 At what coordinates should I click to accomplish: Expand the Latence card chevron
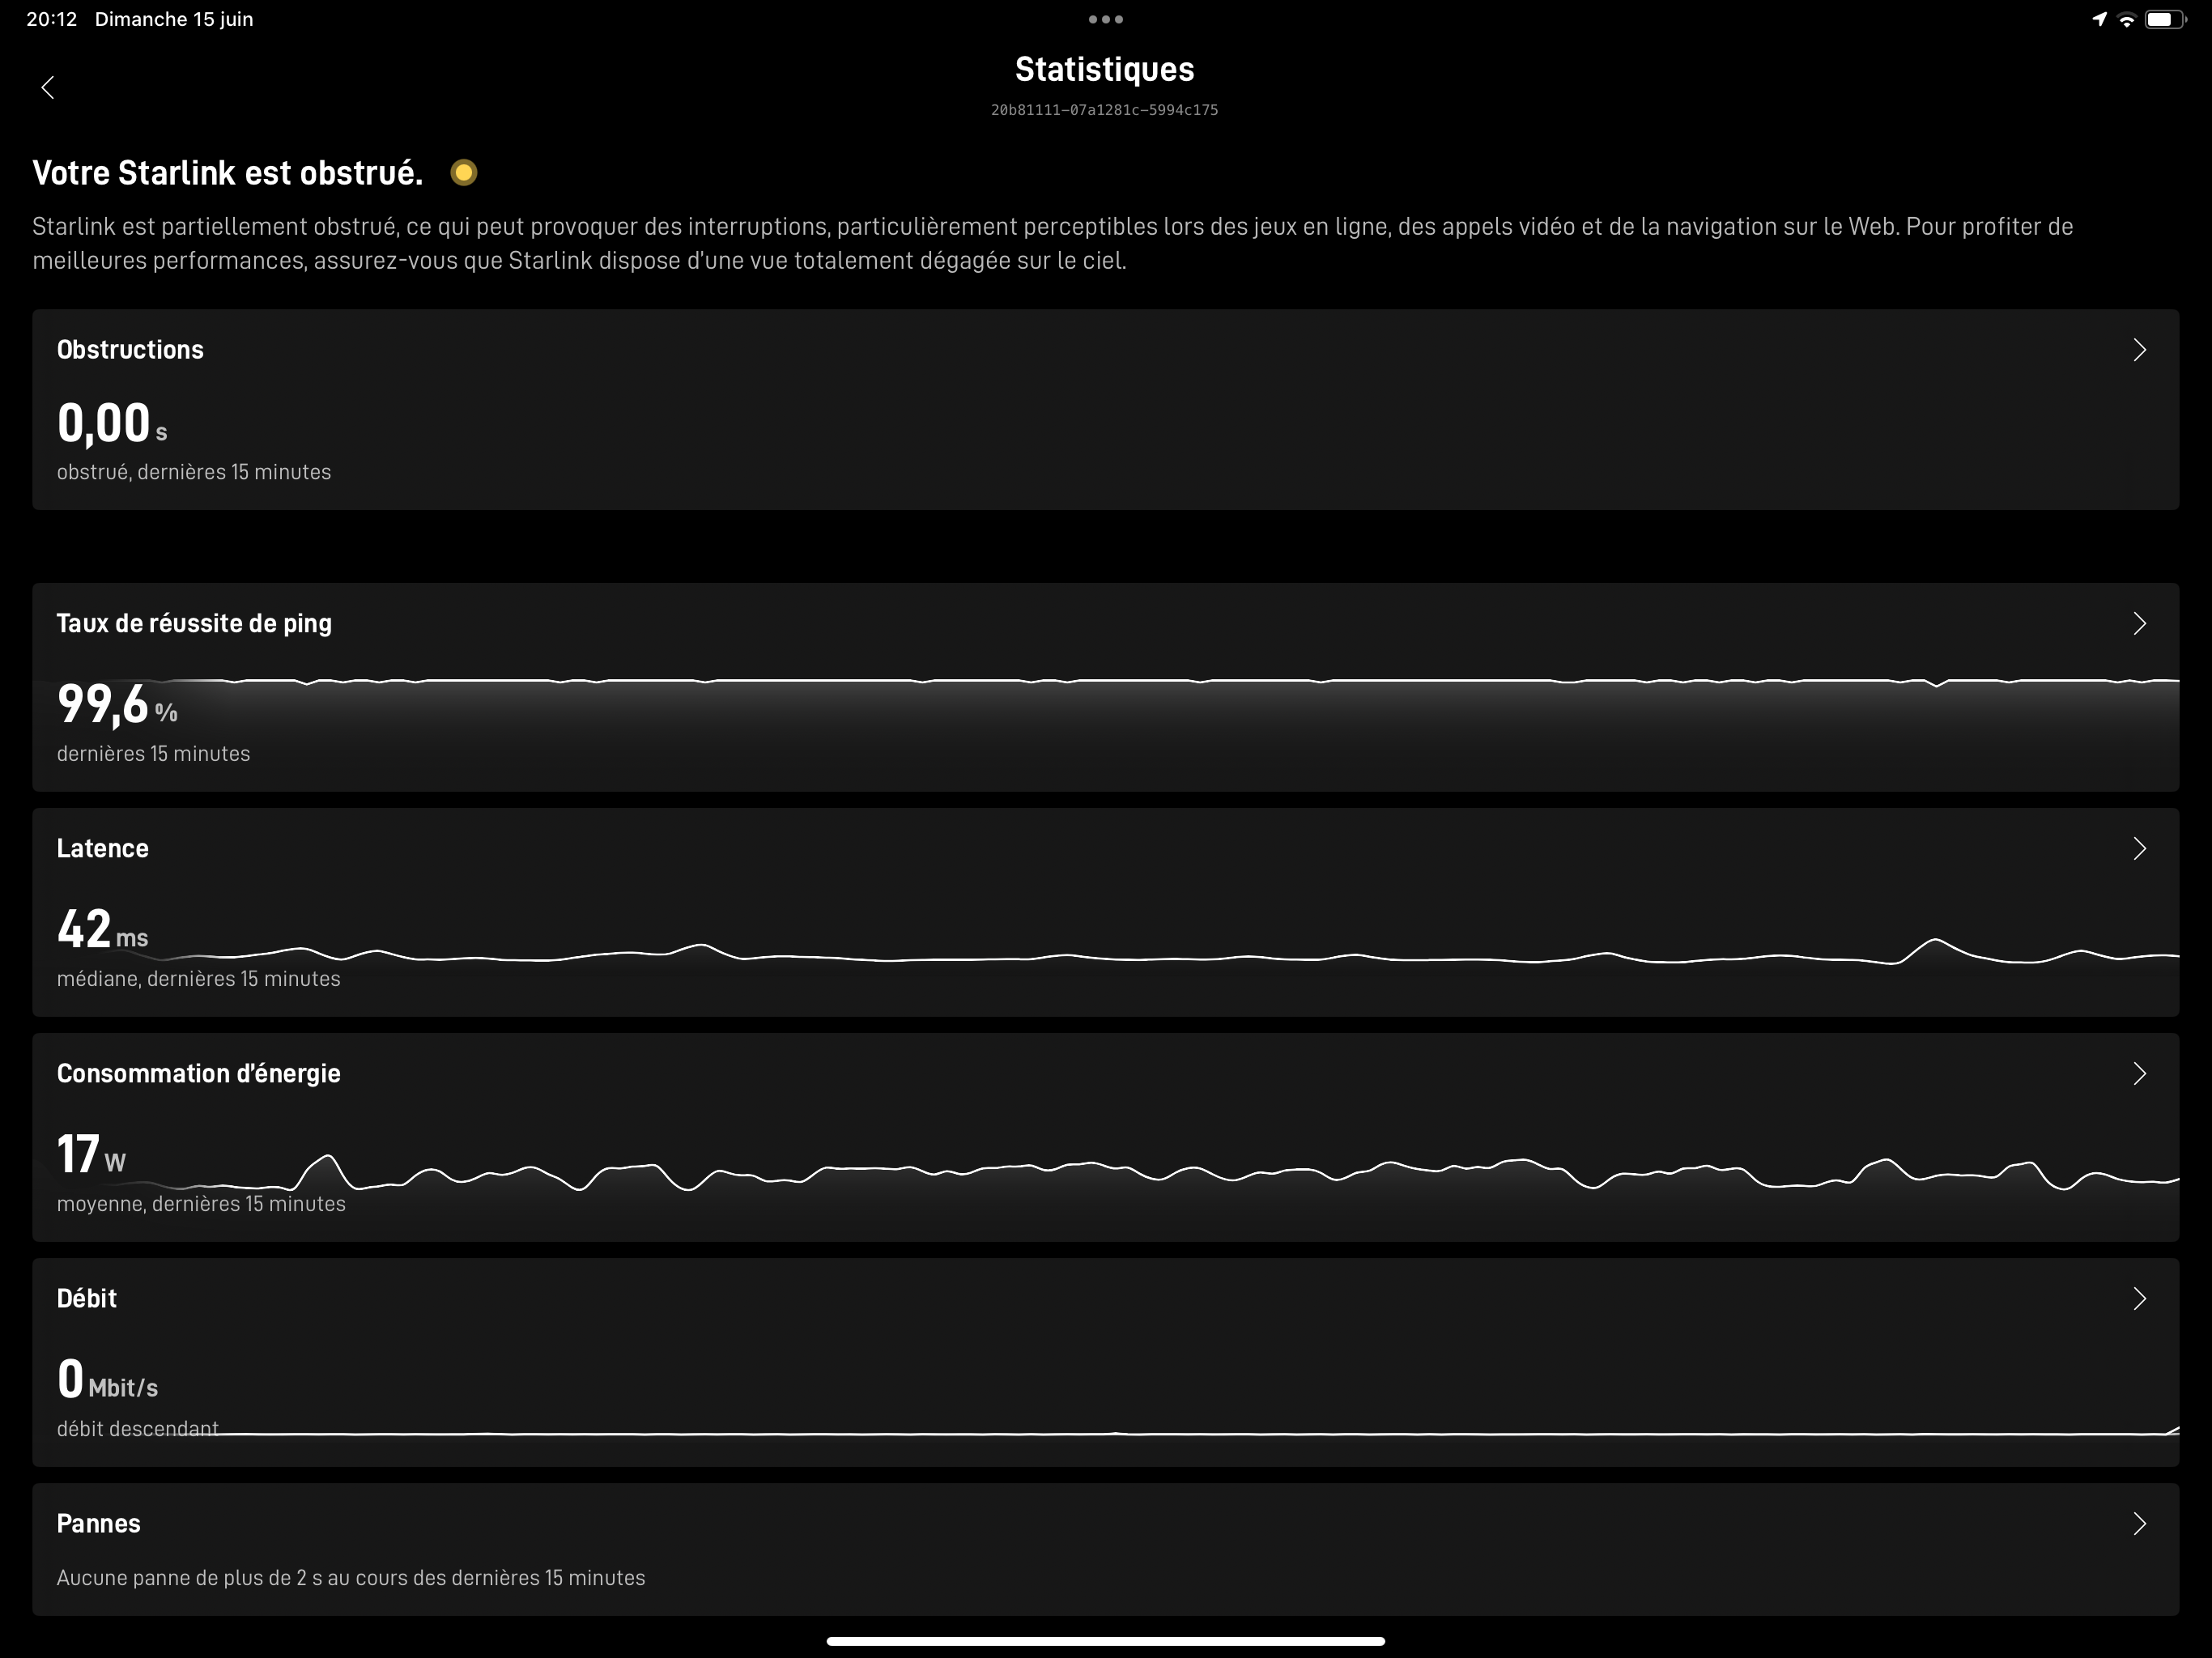point(2139,849)
